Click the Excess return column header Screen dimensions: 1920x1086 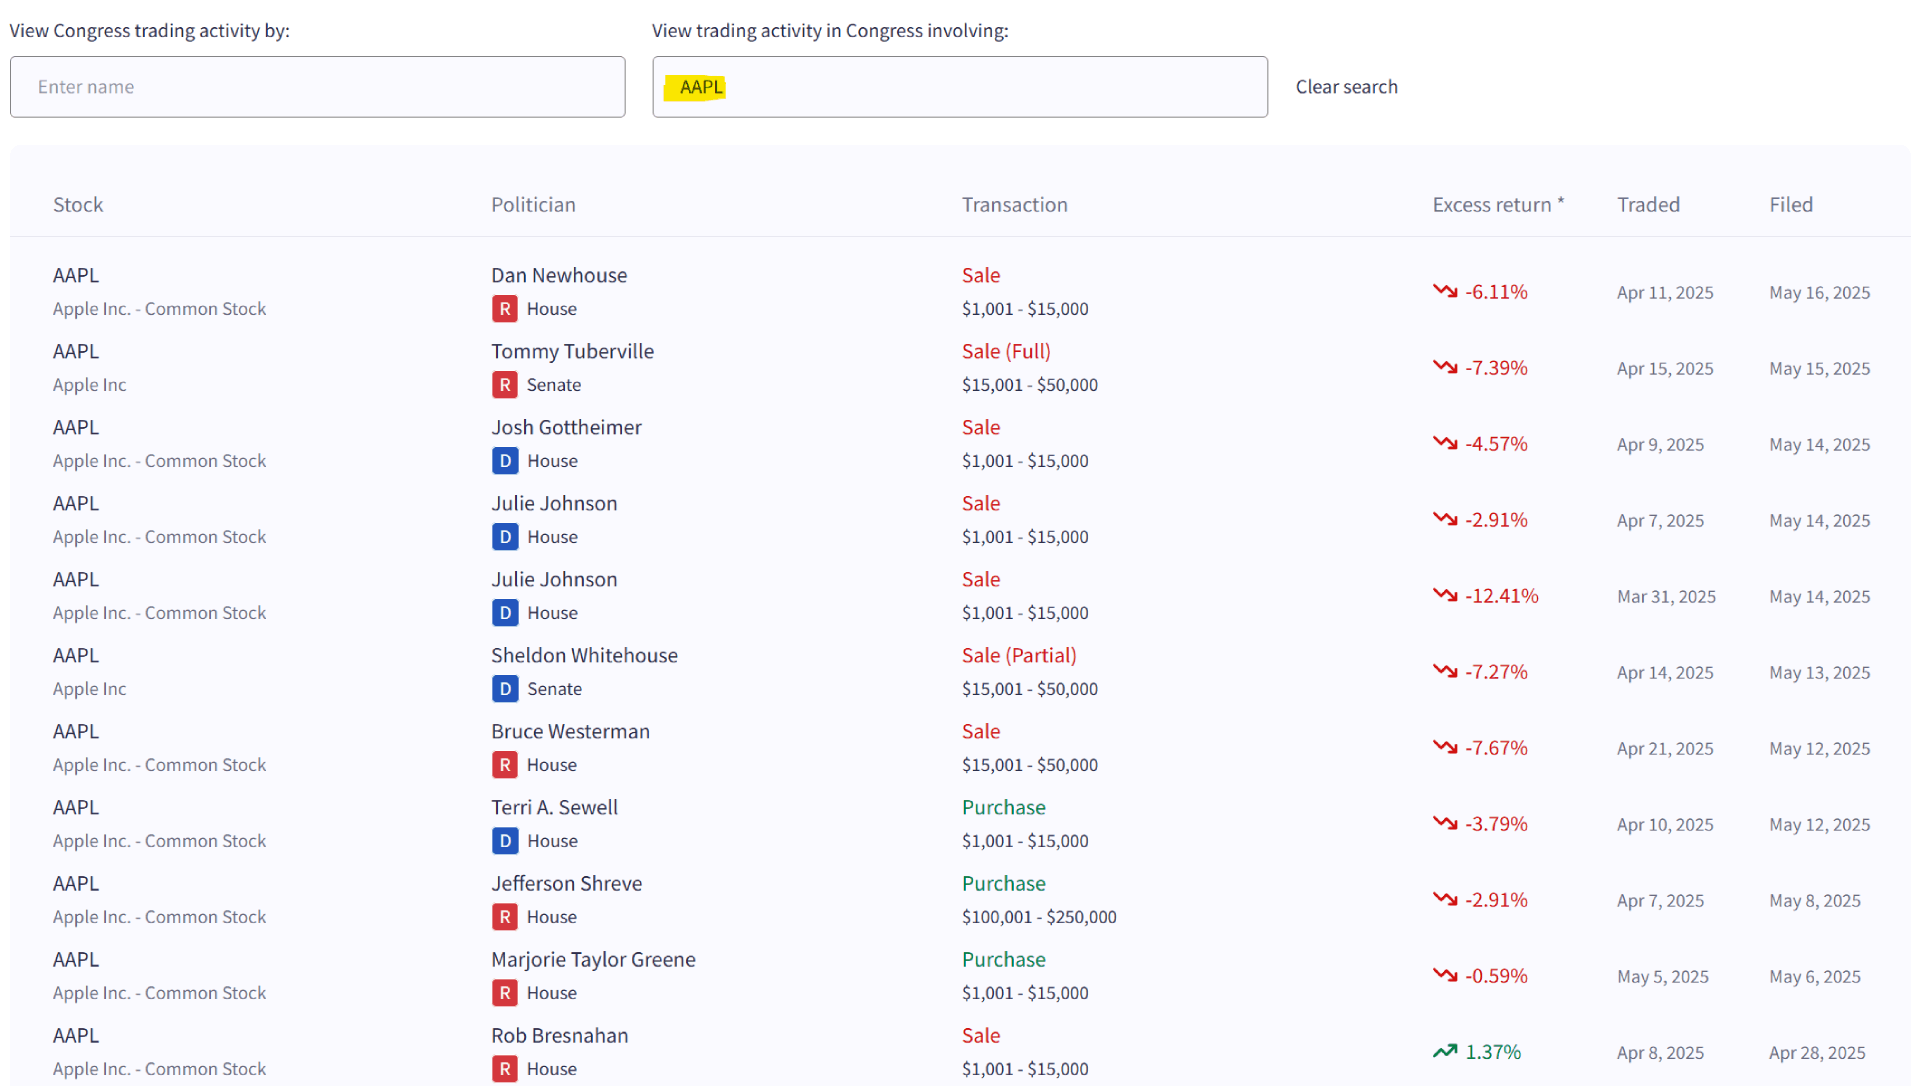point(1497,204)
